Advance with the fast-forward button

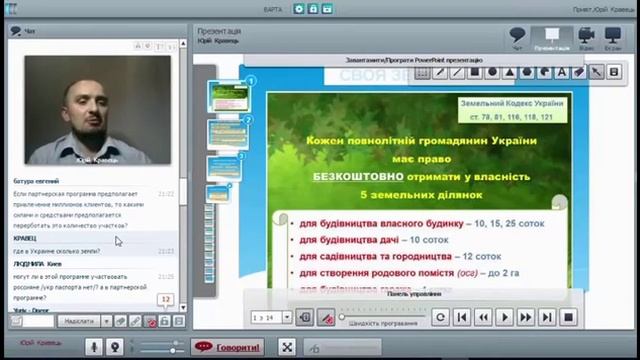(526, 317)
